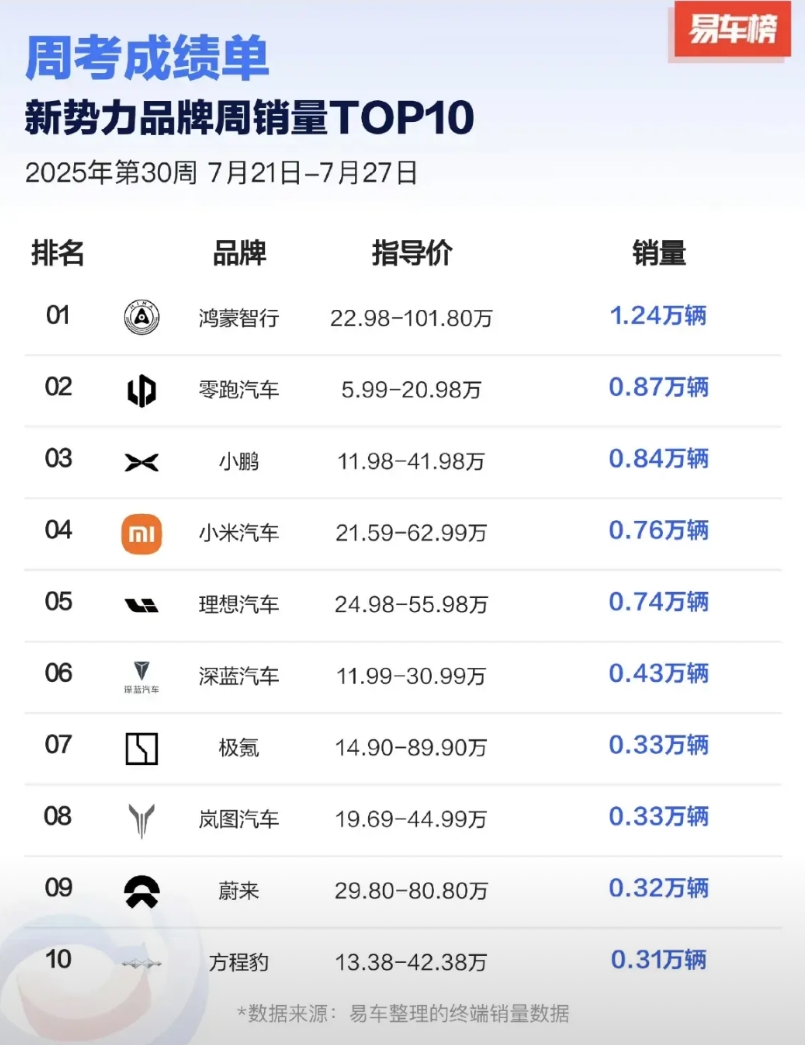The image size is (805, 1045).
Task: Click rank number 03
Action: 58,458
